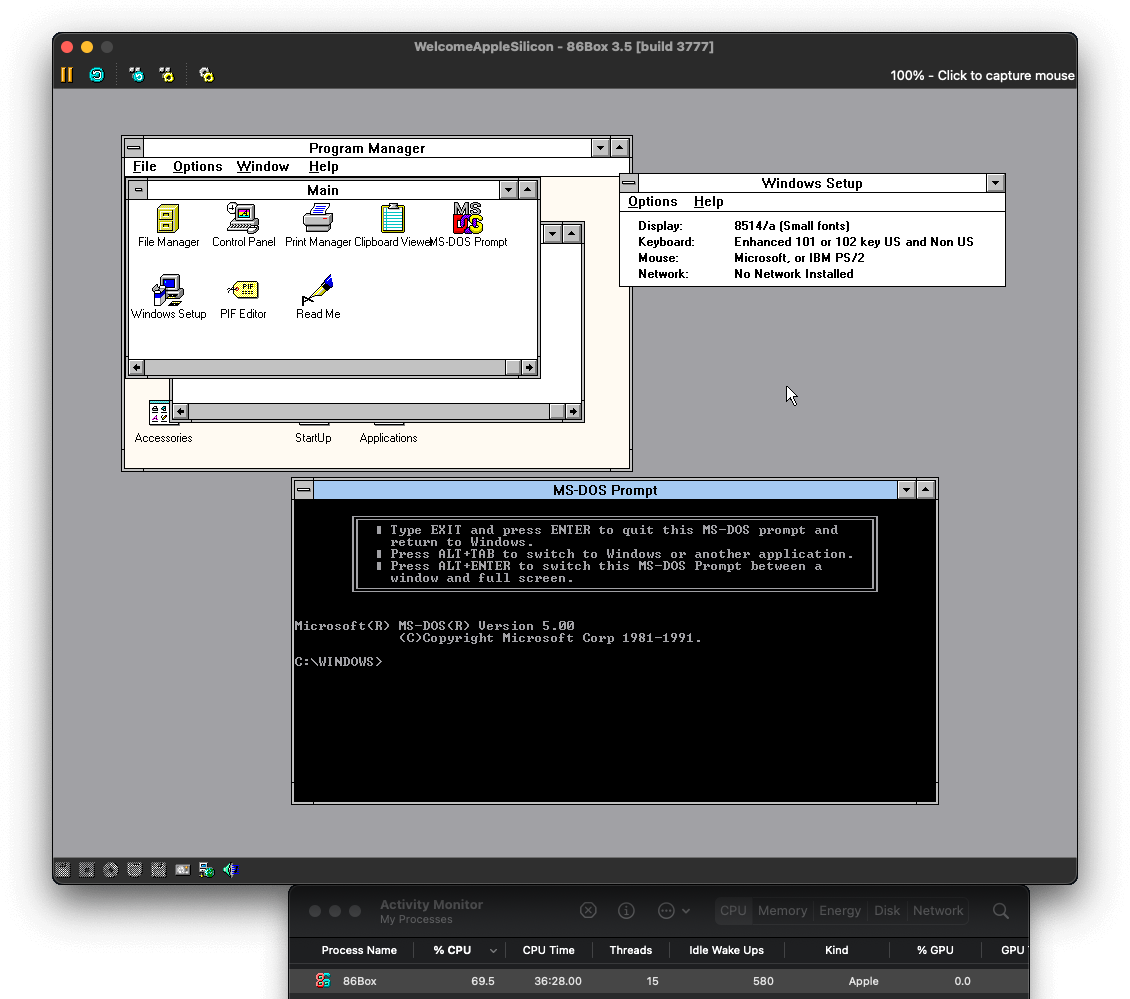Select the PIF Editor icon
Viewport: 1130px width, 999px height.
click(x=243, y=290)
